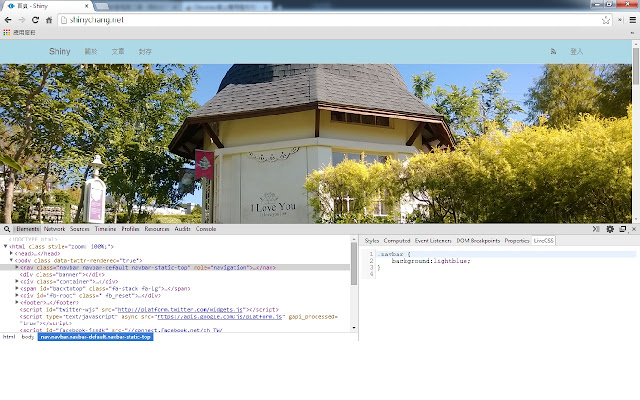Open the apps shortcut in bookmarks bar
640x400 pixels.
point(19,32)
